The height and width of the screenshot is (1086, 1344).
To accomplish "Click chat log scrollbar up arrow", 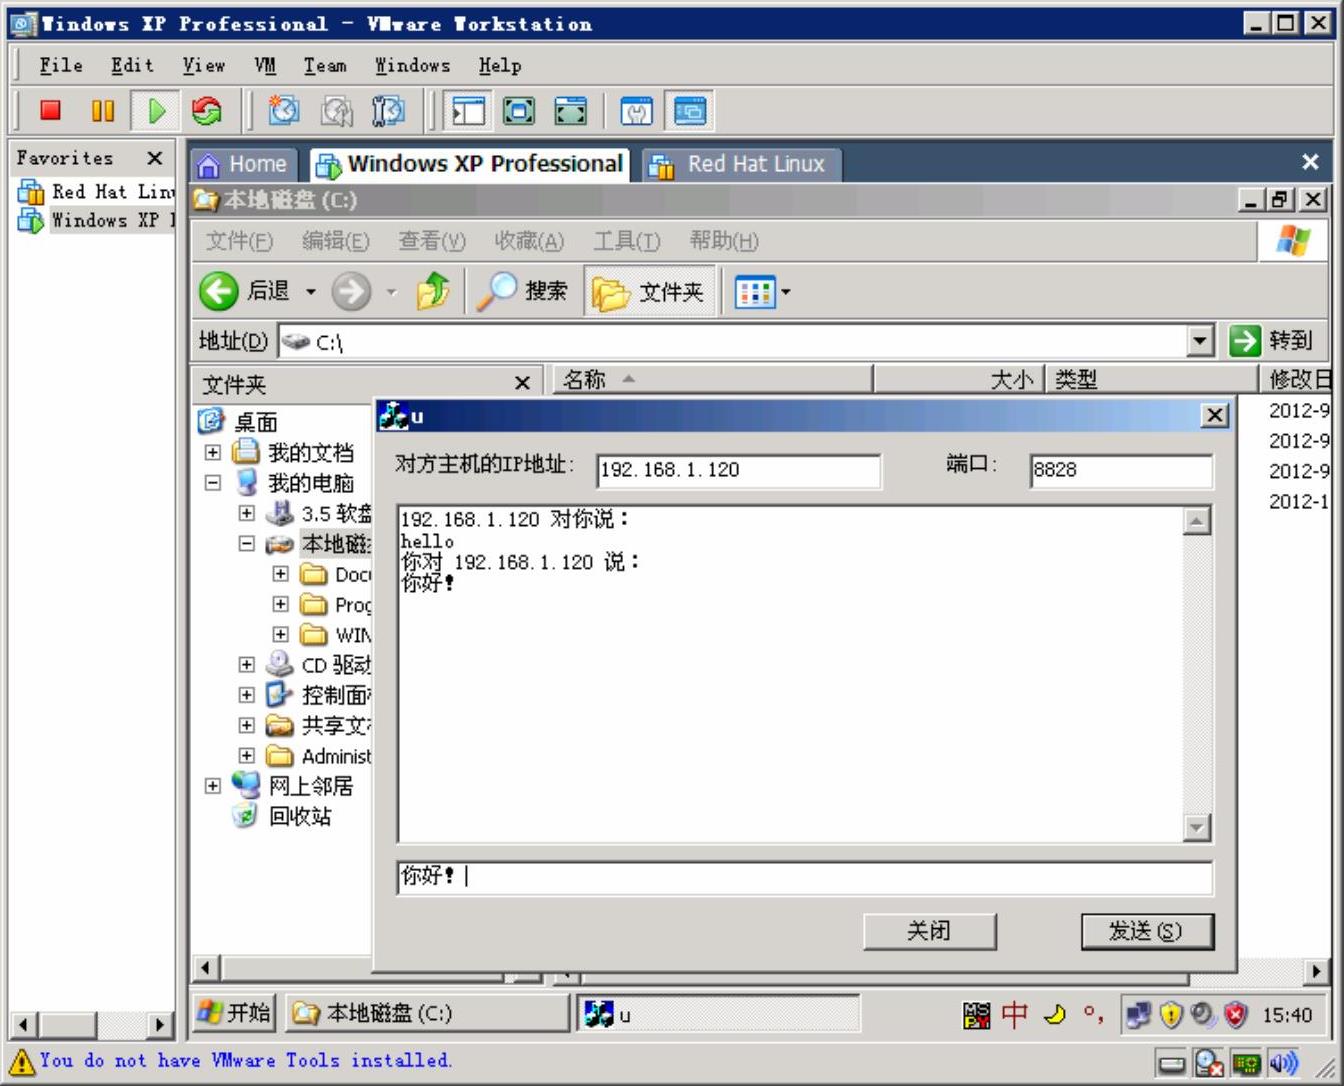I will tap(1197, 521).
